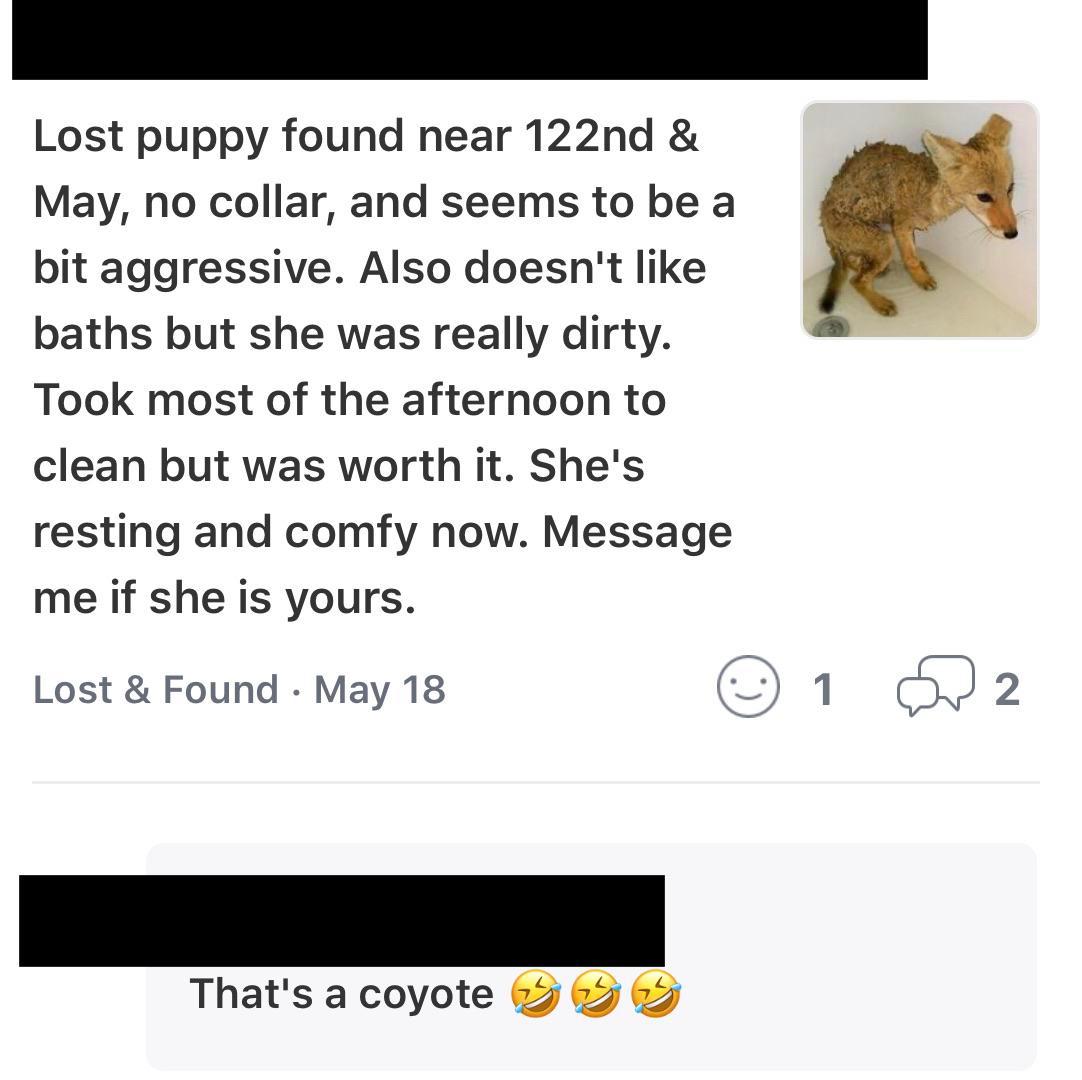The image size is (1082, 1080).
Task: Click "bit aggressive. Also doesn't like" line
Action: pos(369,268)
